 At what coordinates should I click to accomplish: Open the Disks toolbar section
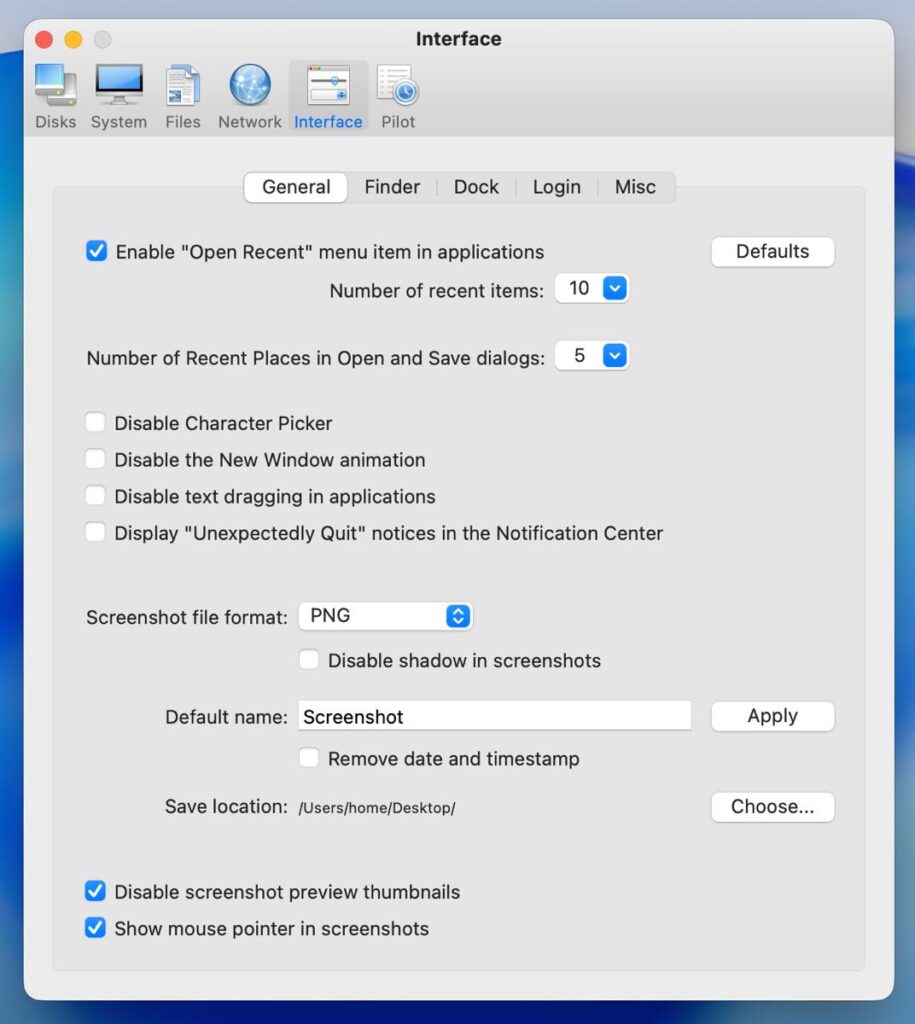click(x=55, y=96)
